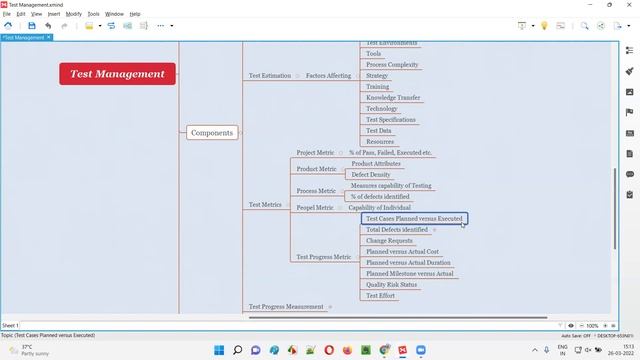Collapse the Test Estimation branch
This screenshot has width=640, height=360.
(297, 76)
